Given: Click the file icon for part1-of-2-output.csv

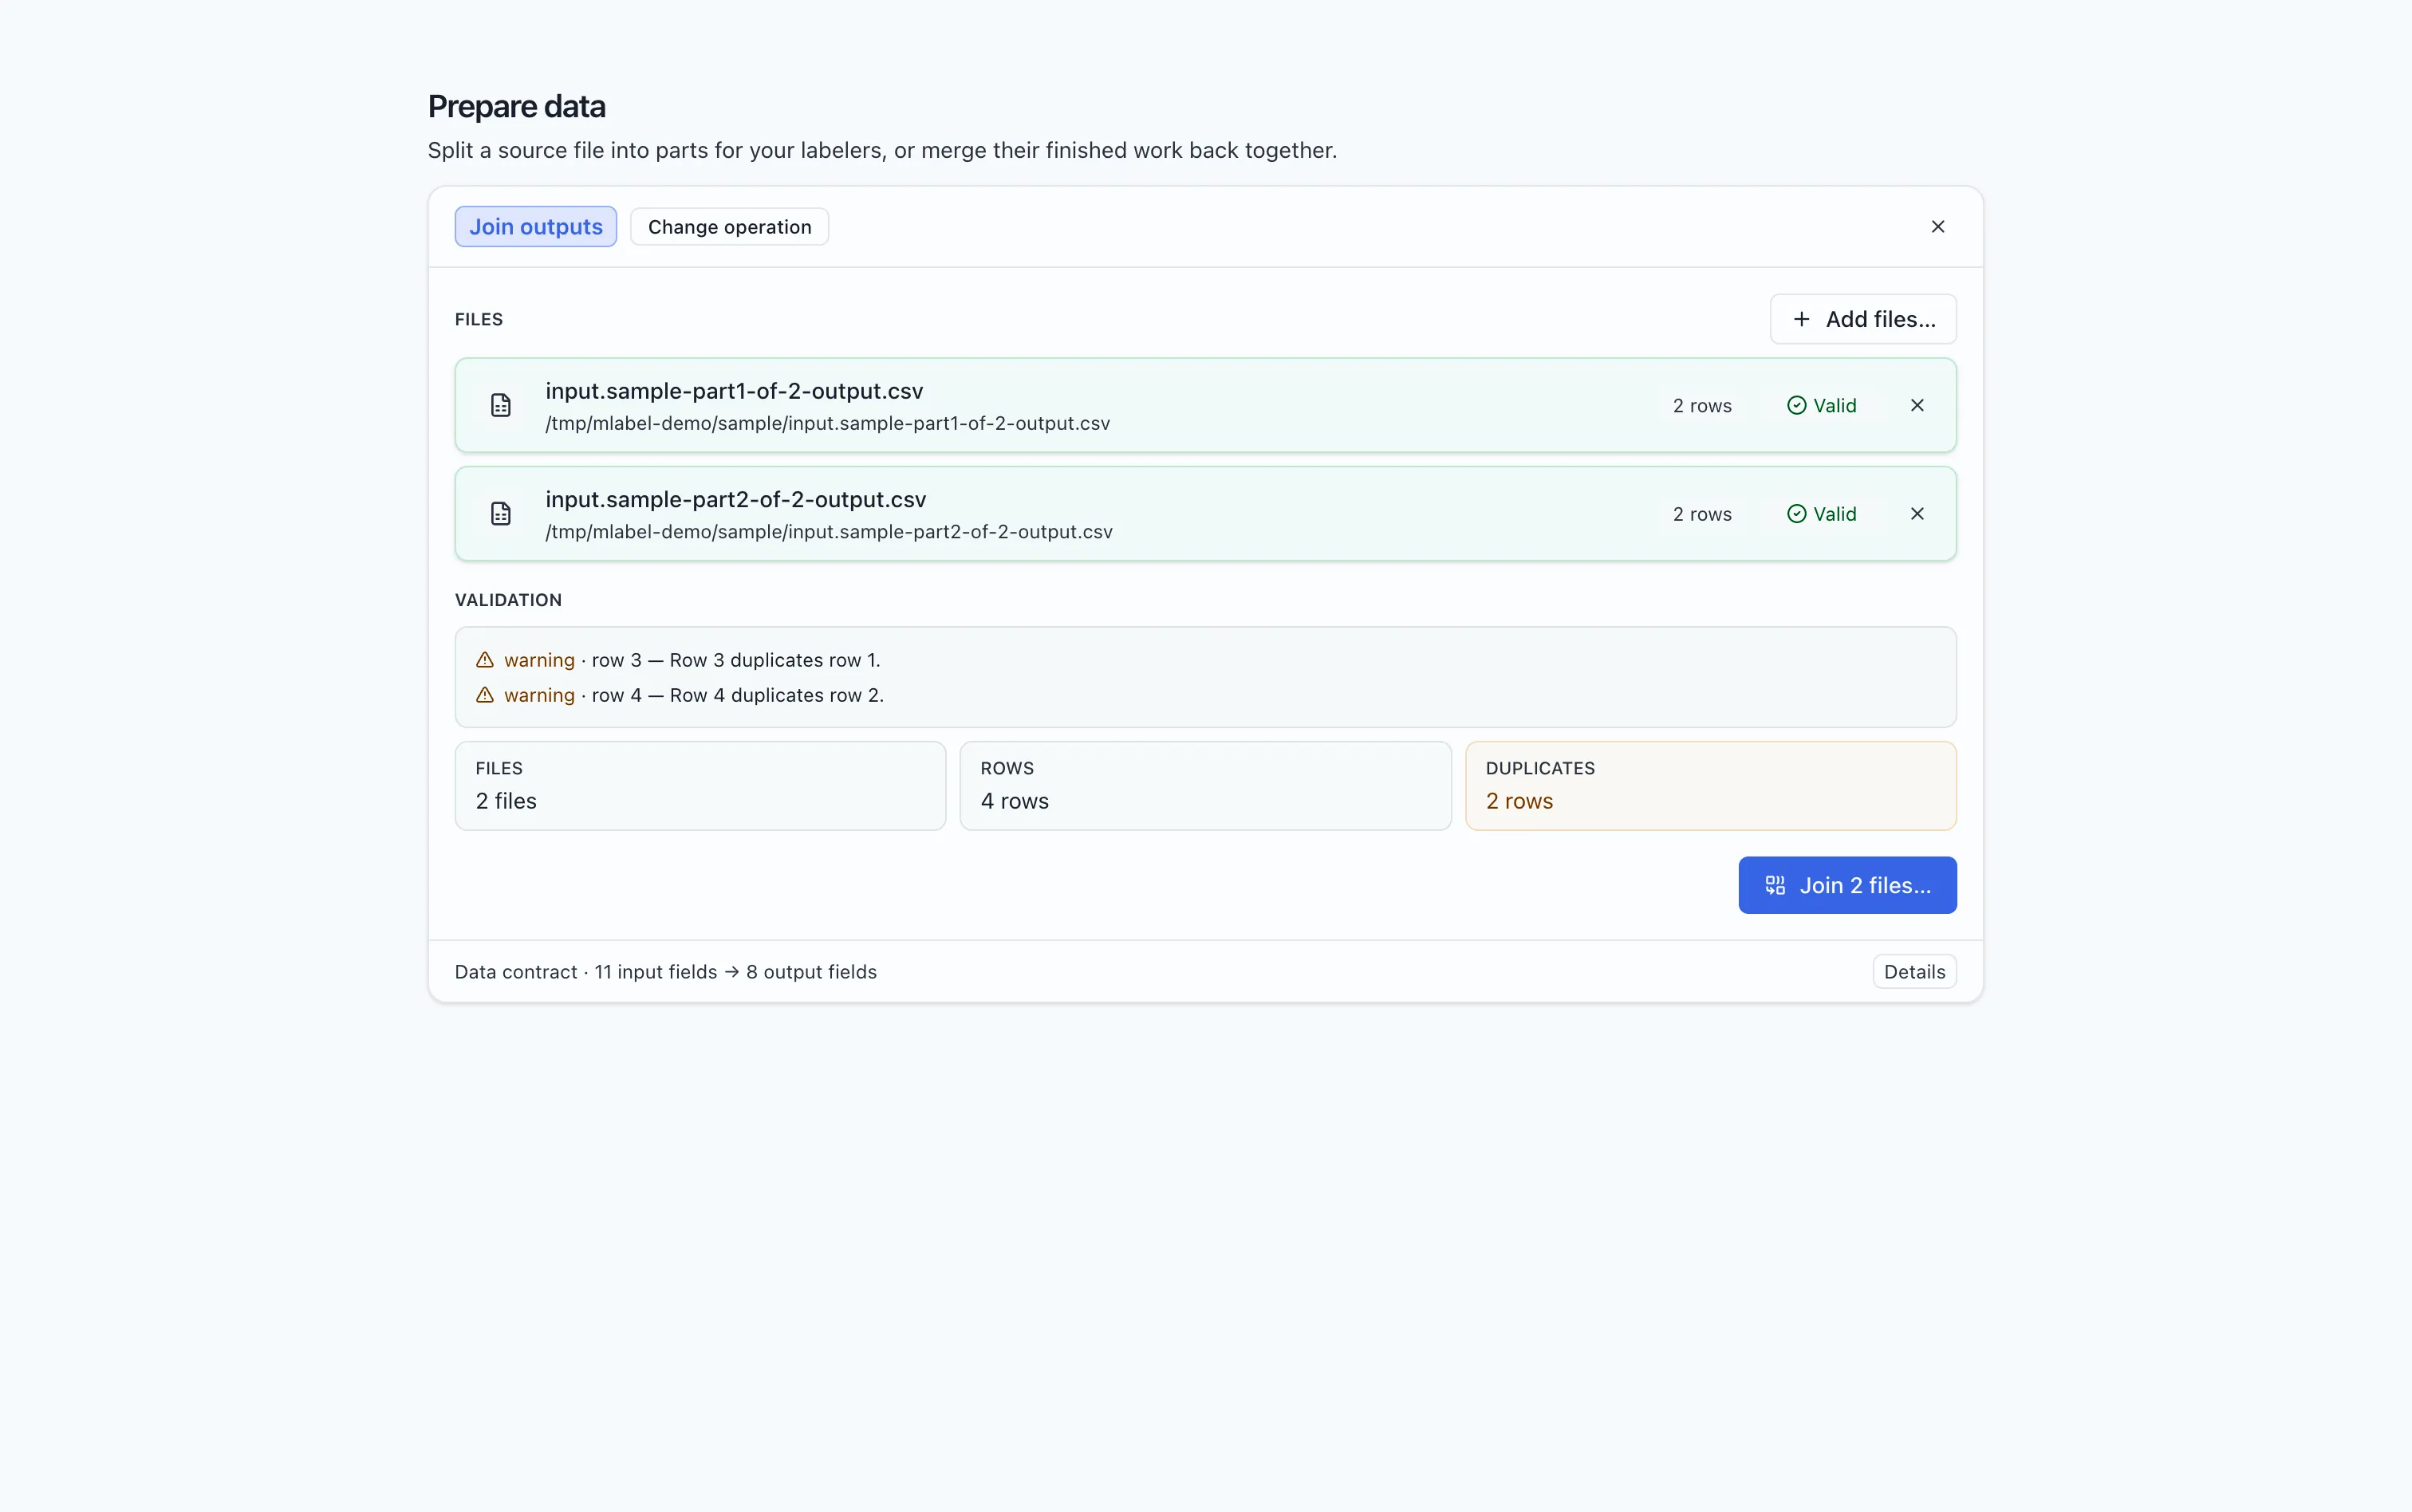Looking at the screenshot, I should (501, 405).
